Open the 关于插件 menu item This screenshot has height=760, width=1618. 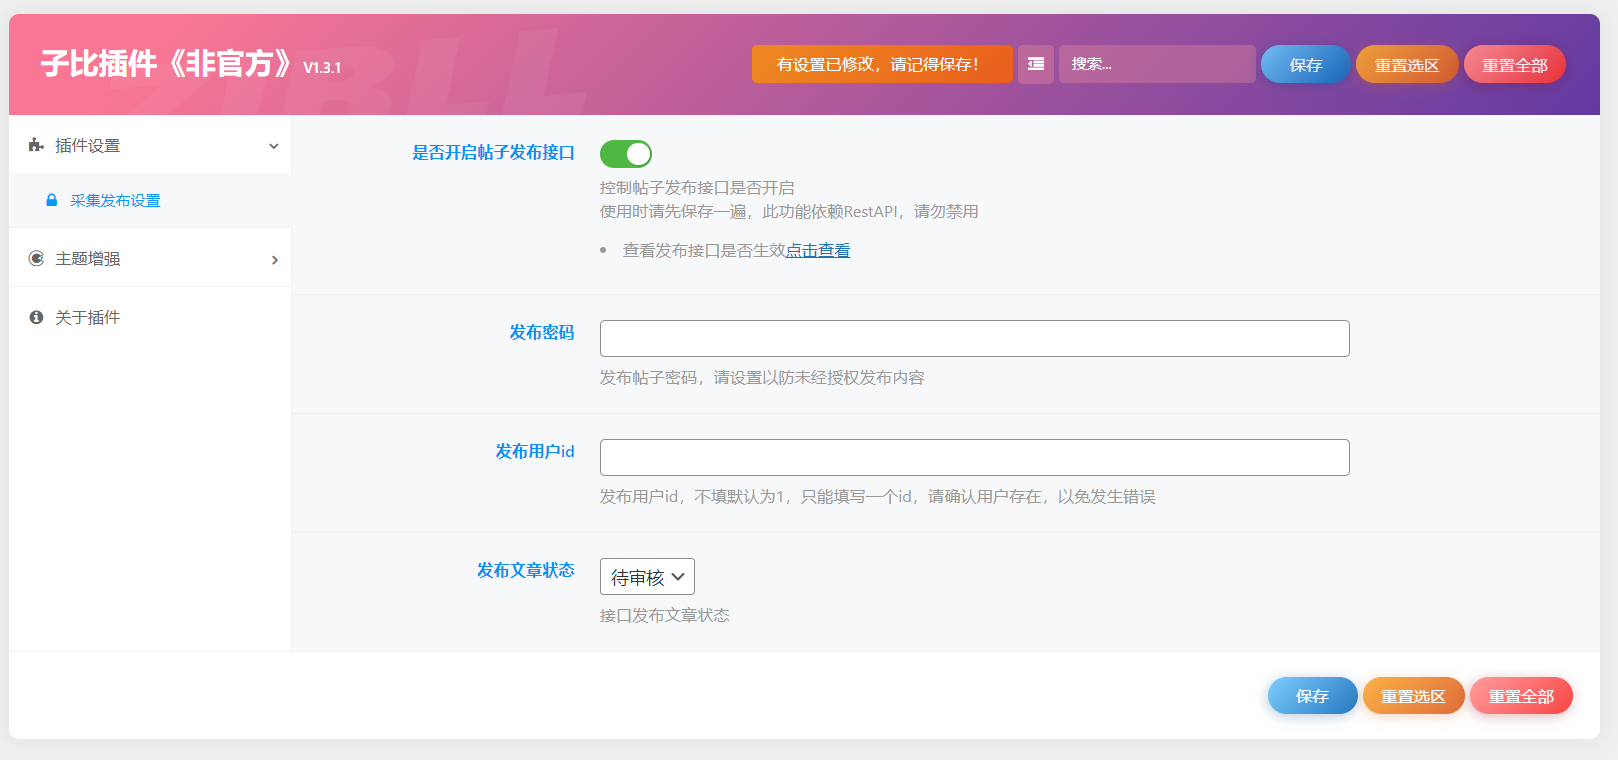coord(150,317)
